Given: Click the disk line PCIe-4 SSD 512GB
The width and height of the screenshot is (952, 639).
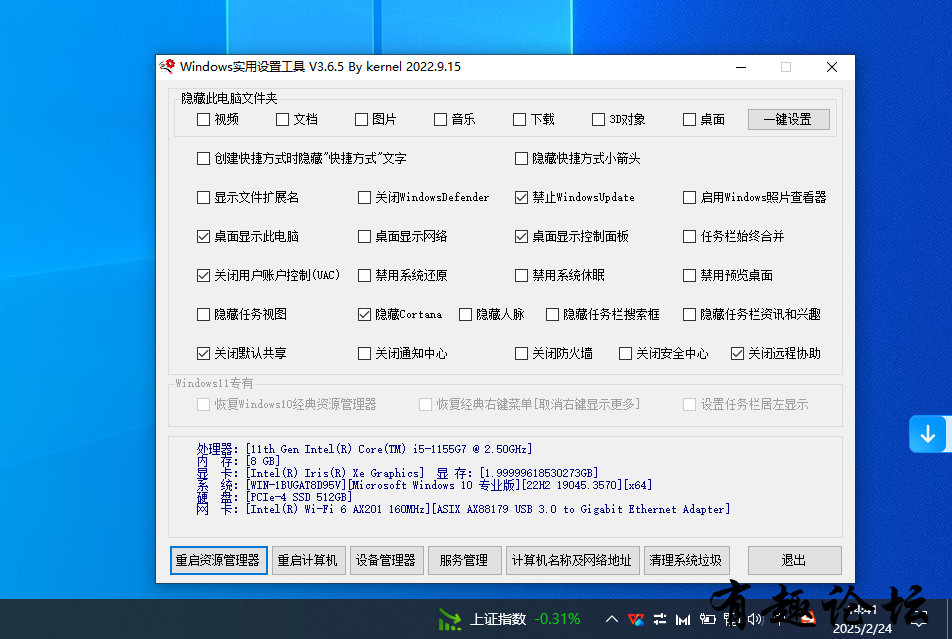Looking at the screenshot, I should click(x=274, y=497).
